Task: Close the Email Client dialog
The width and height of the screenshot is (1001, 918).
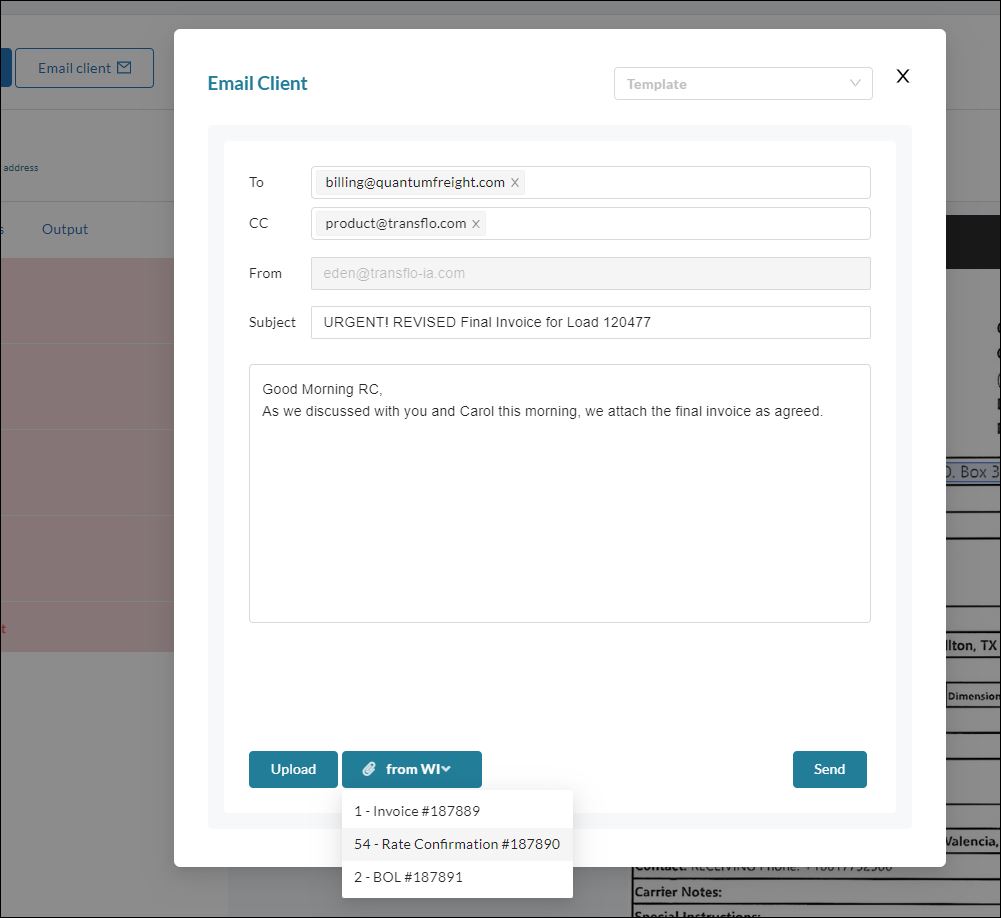Action: click(x=903, y=76)
